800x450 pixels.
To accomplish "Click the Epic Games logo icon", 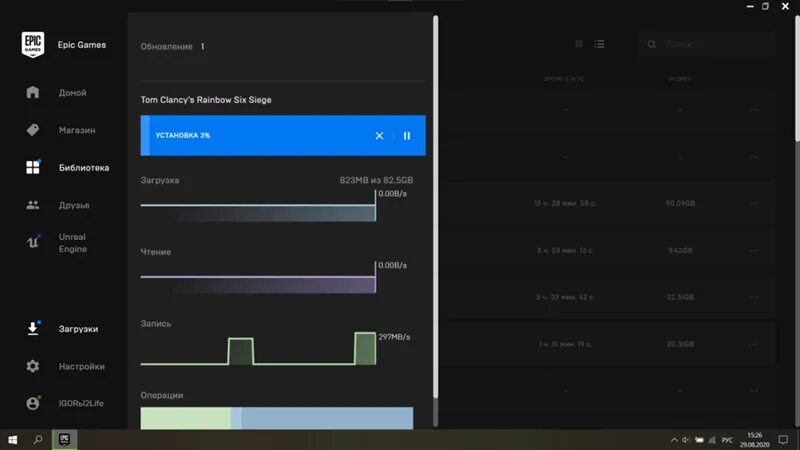I will tap(33, 44).
